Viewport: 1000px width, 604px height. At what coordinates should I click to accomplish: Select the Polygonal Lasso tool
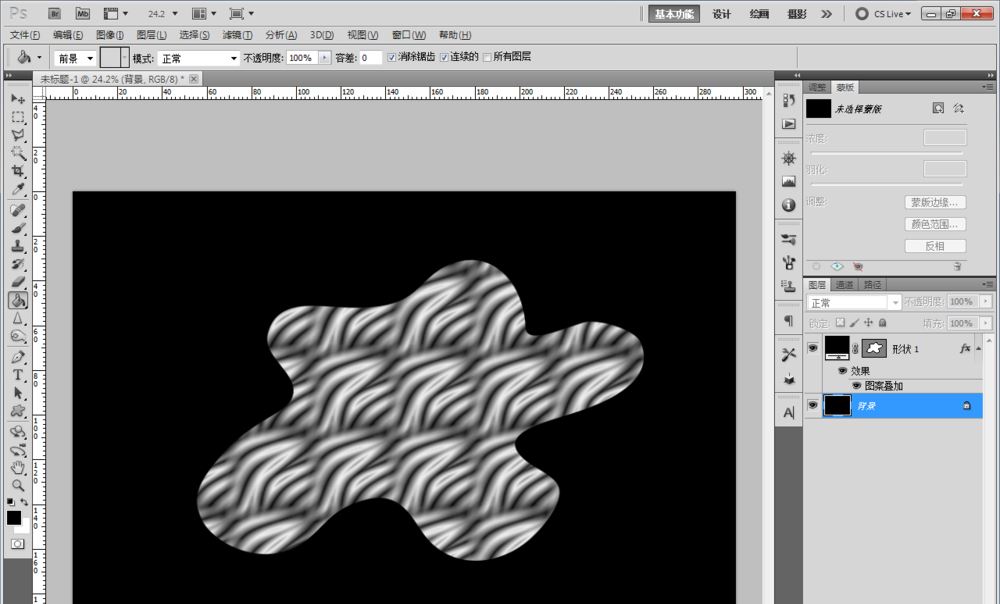18,135
